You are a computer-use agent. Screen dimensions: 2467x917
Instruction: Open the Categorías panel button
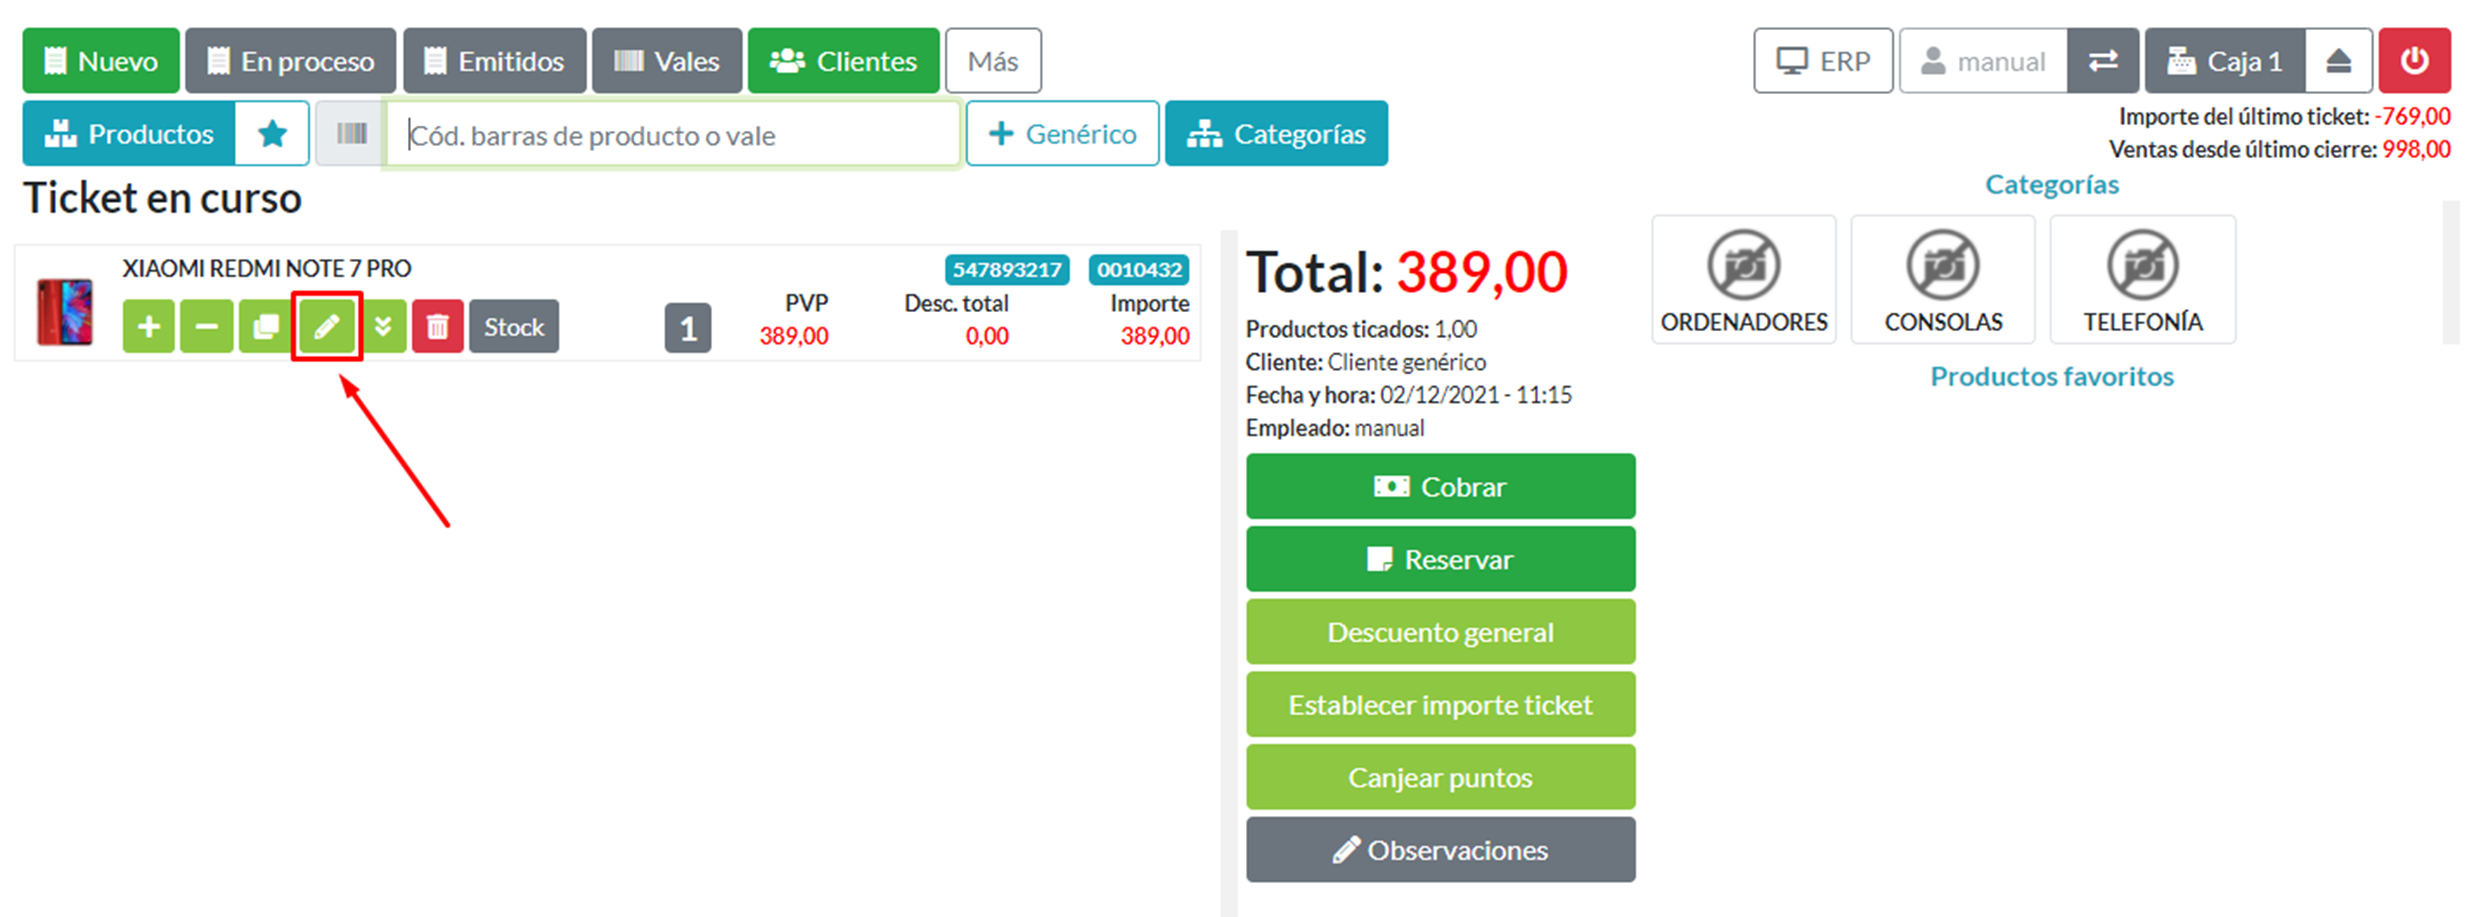pyautogui.click(x=1276, y=133)
